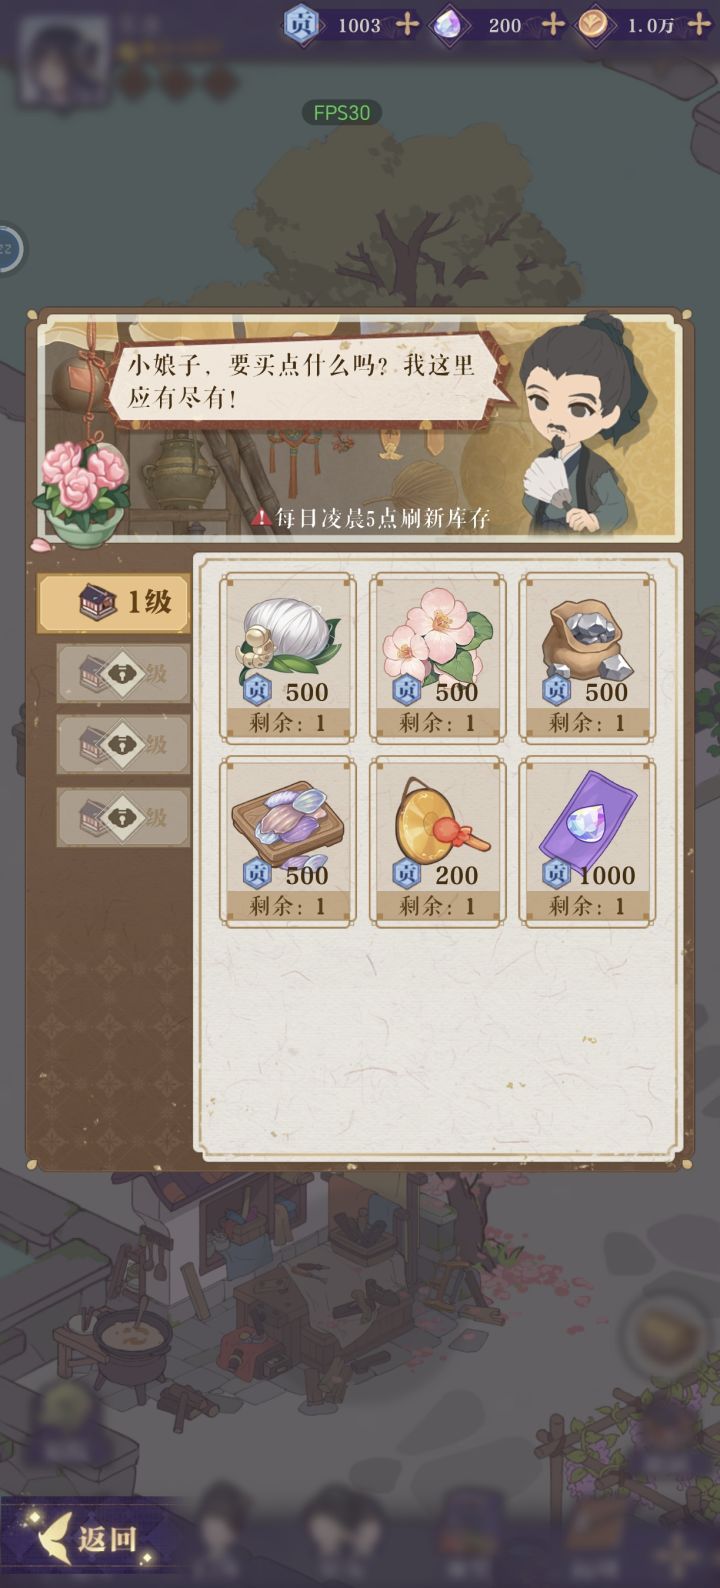Tap the last locked level tab
The image size is (720, 1588).
(123, 818)
